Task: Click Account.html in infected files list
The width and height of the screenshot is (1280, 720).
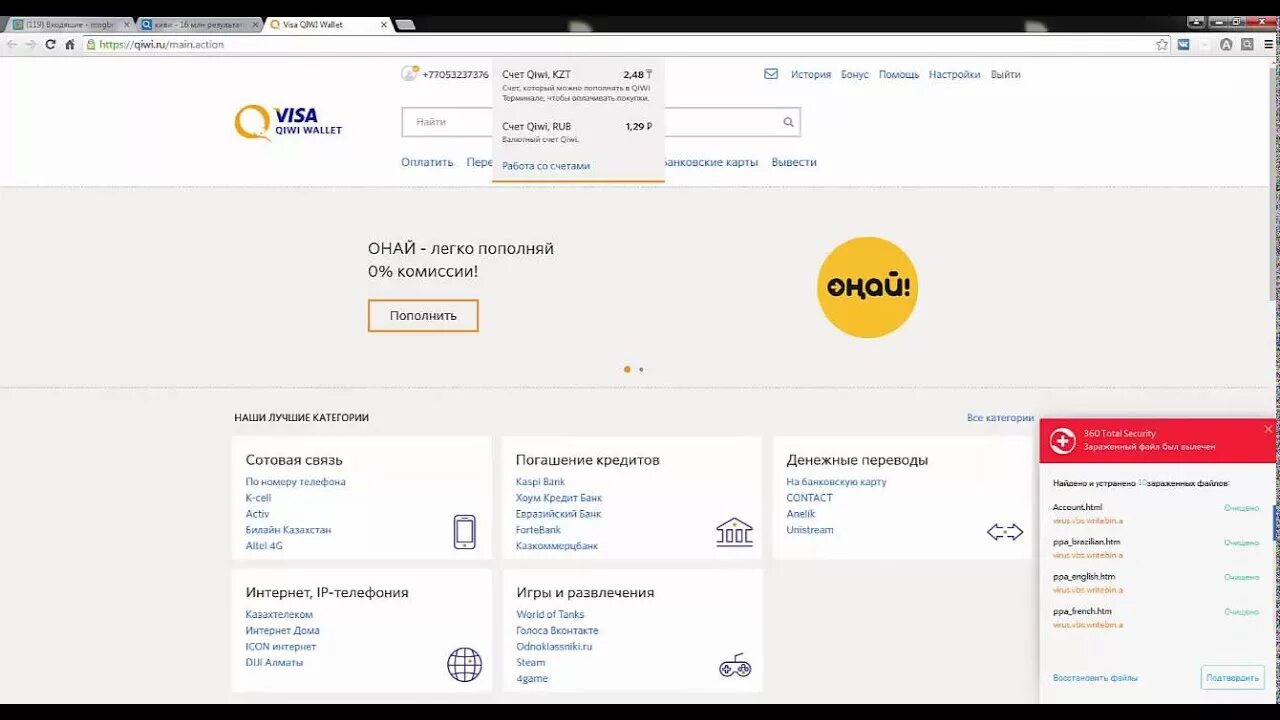Action: (x=1077, y=507)
